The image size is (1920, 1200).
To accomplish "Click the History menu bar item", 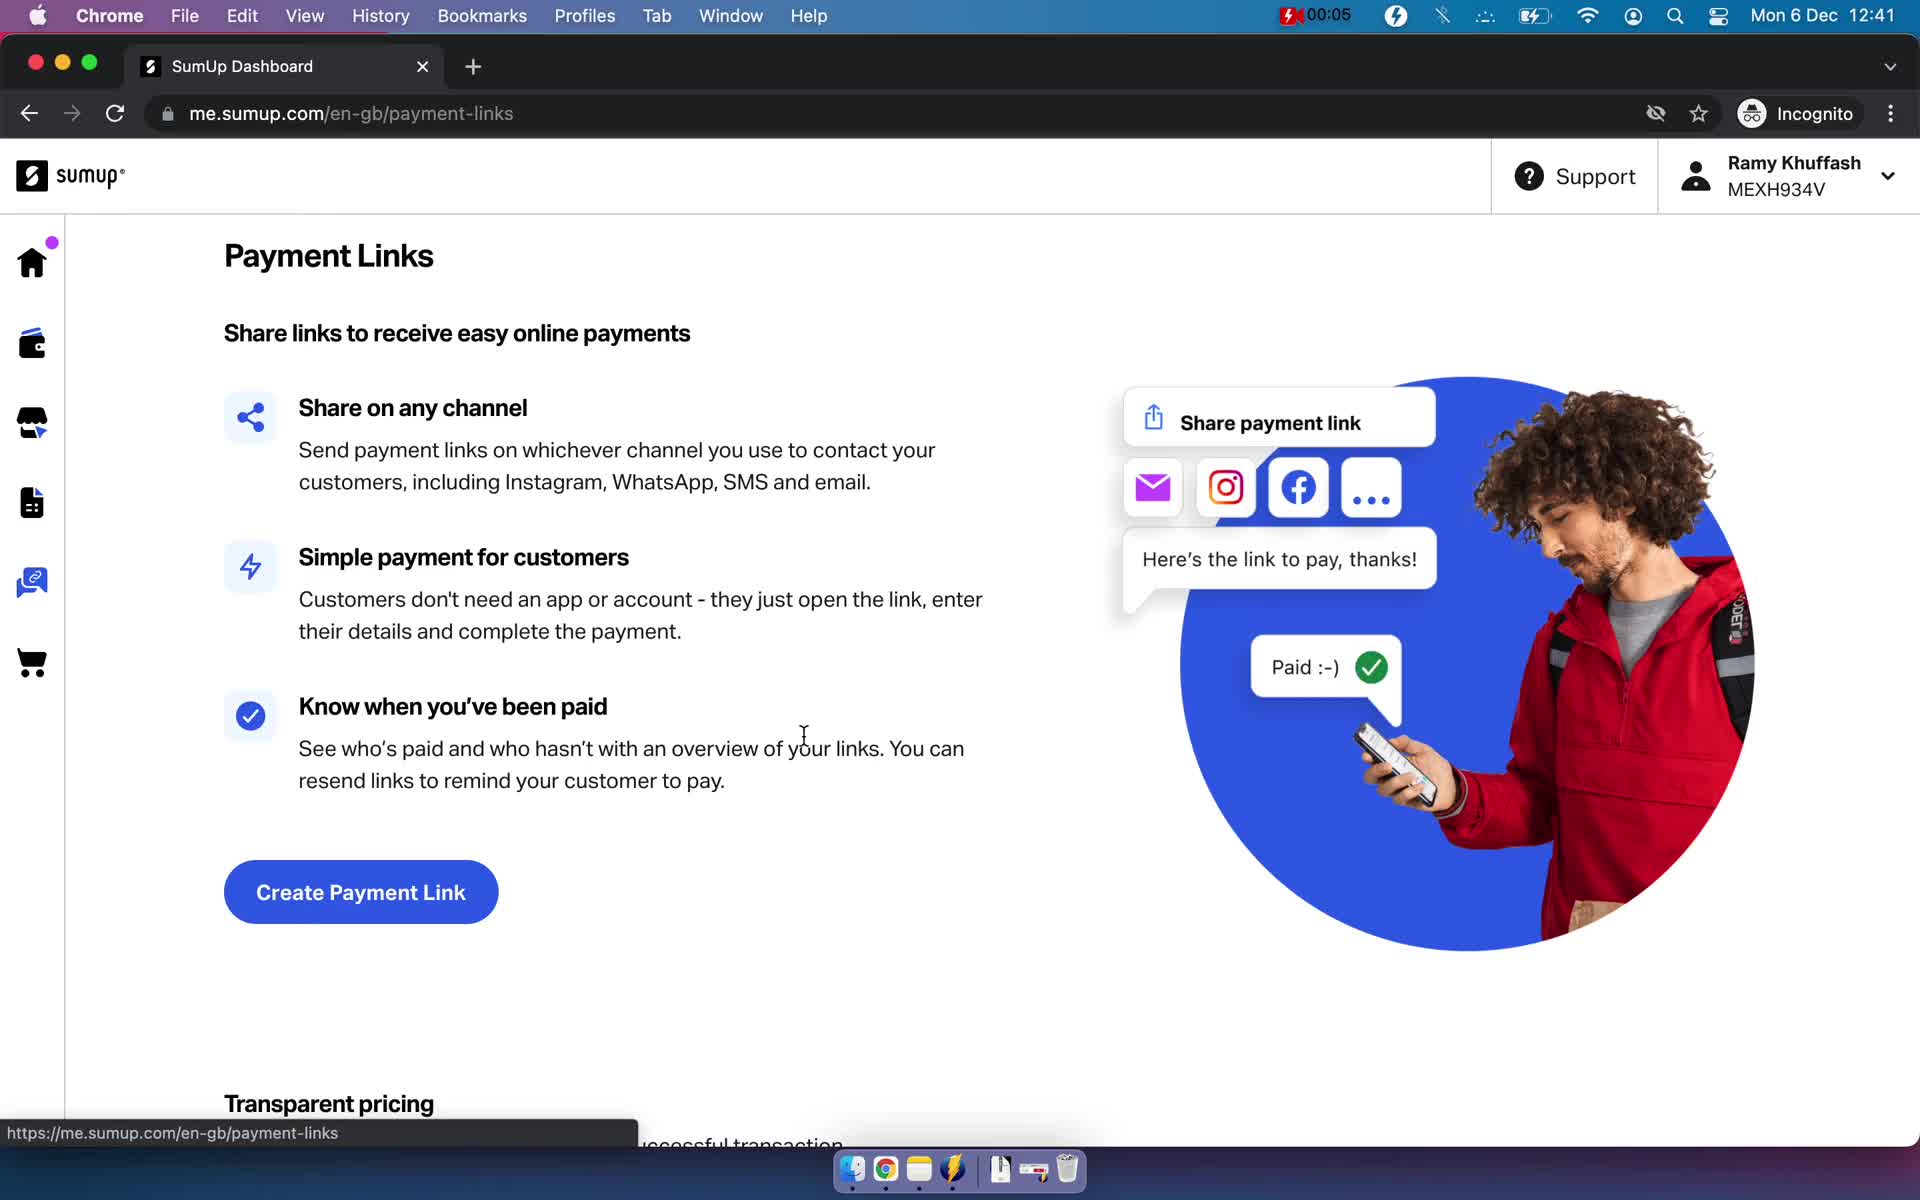I will click(x=382, y=15).
